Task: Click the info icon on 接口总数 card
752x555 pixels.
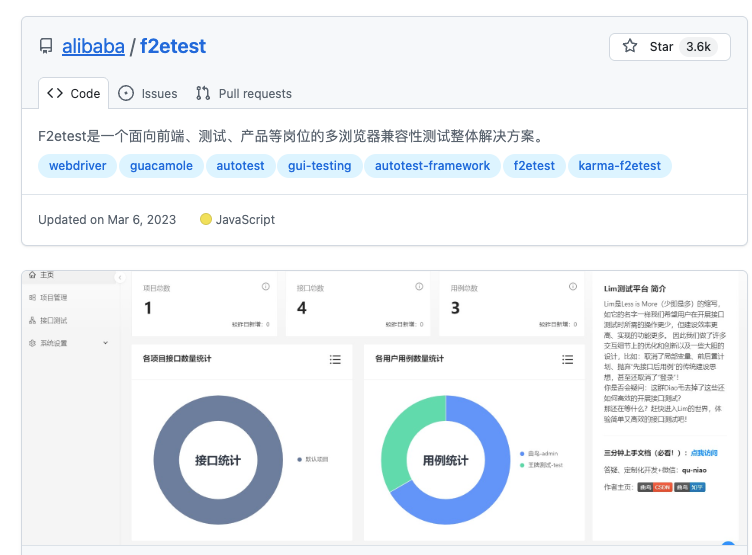Action: (419, 286)
